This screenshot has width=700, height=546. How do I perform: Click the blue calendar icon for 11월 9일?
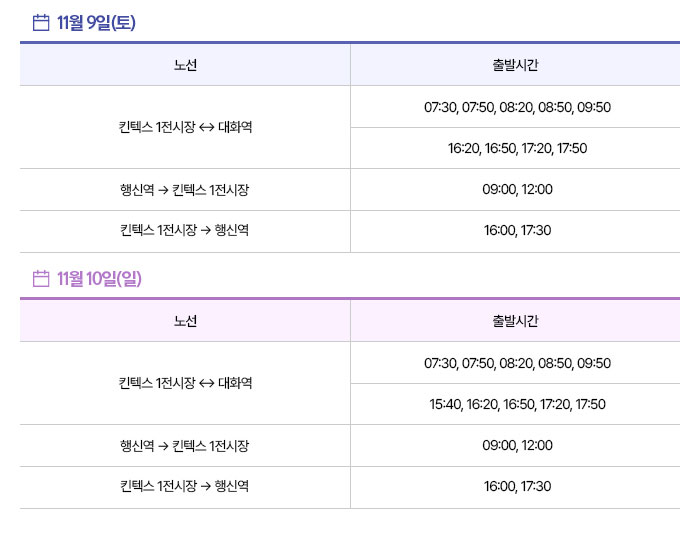point(41,22)
